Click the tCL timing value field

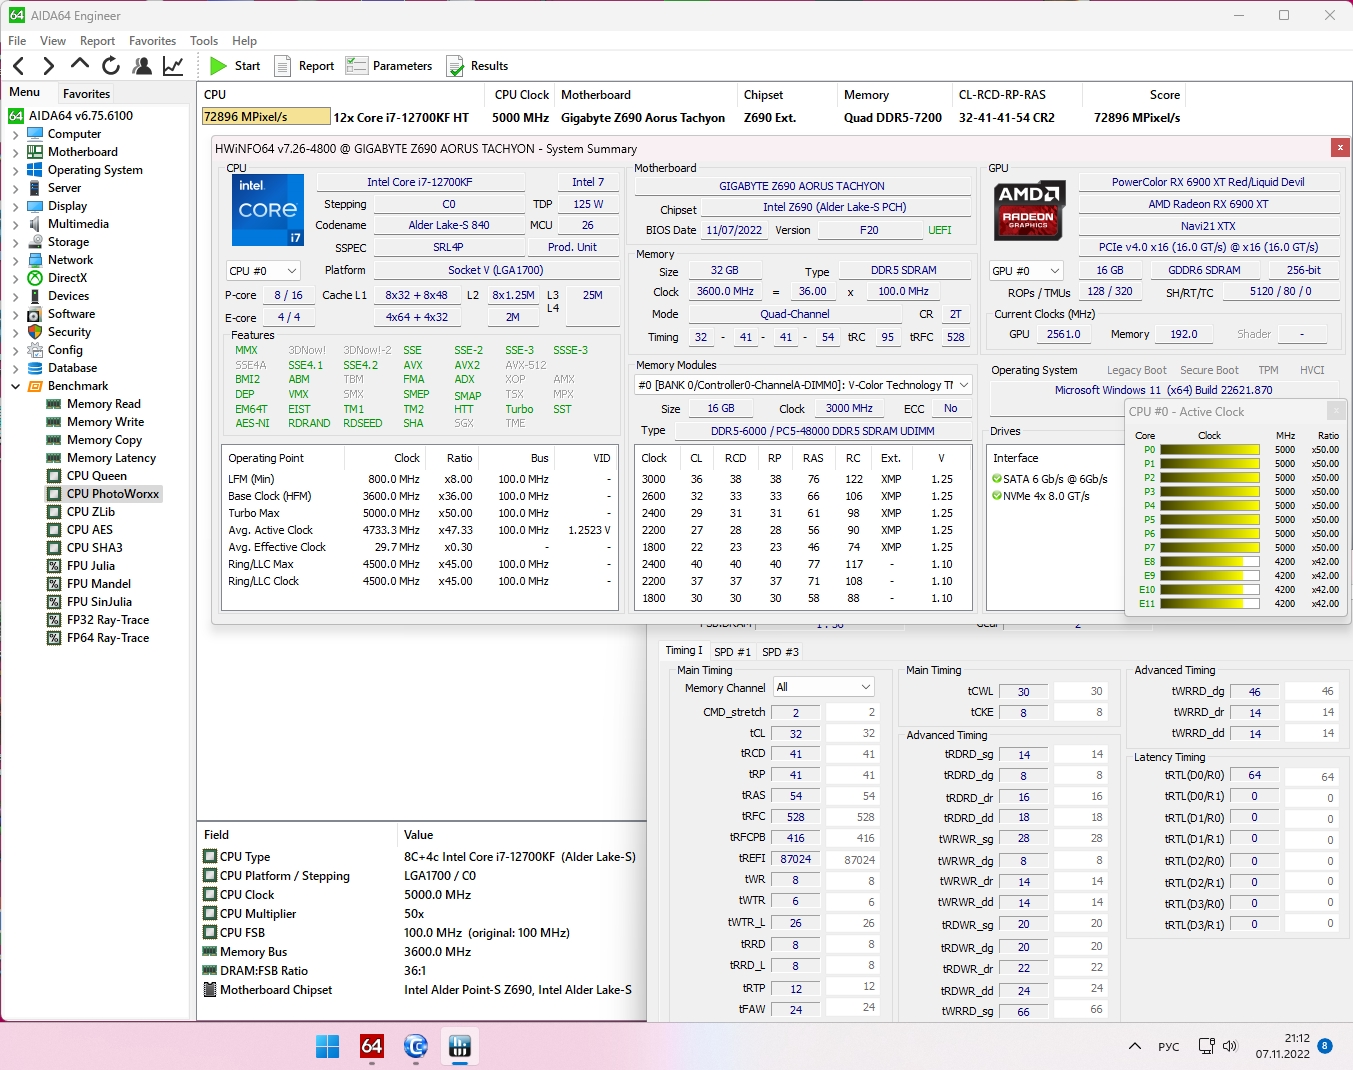point(796,733)
